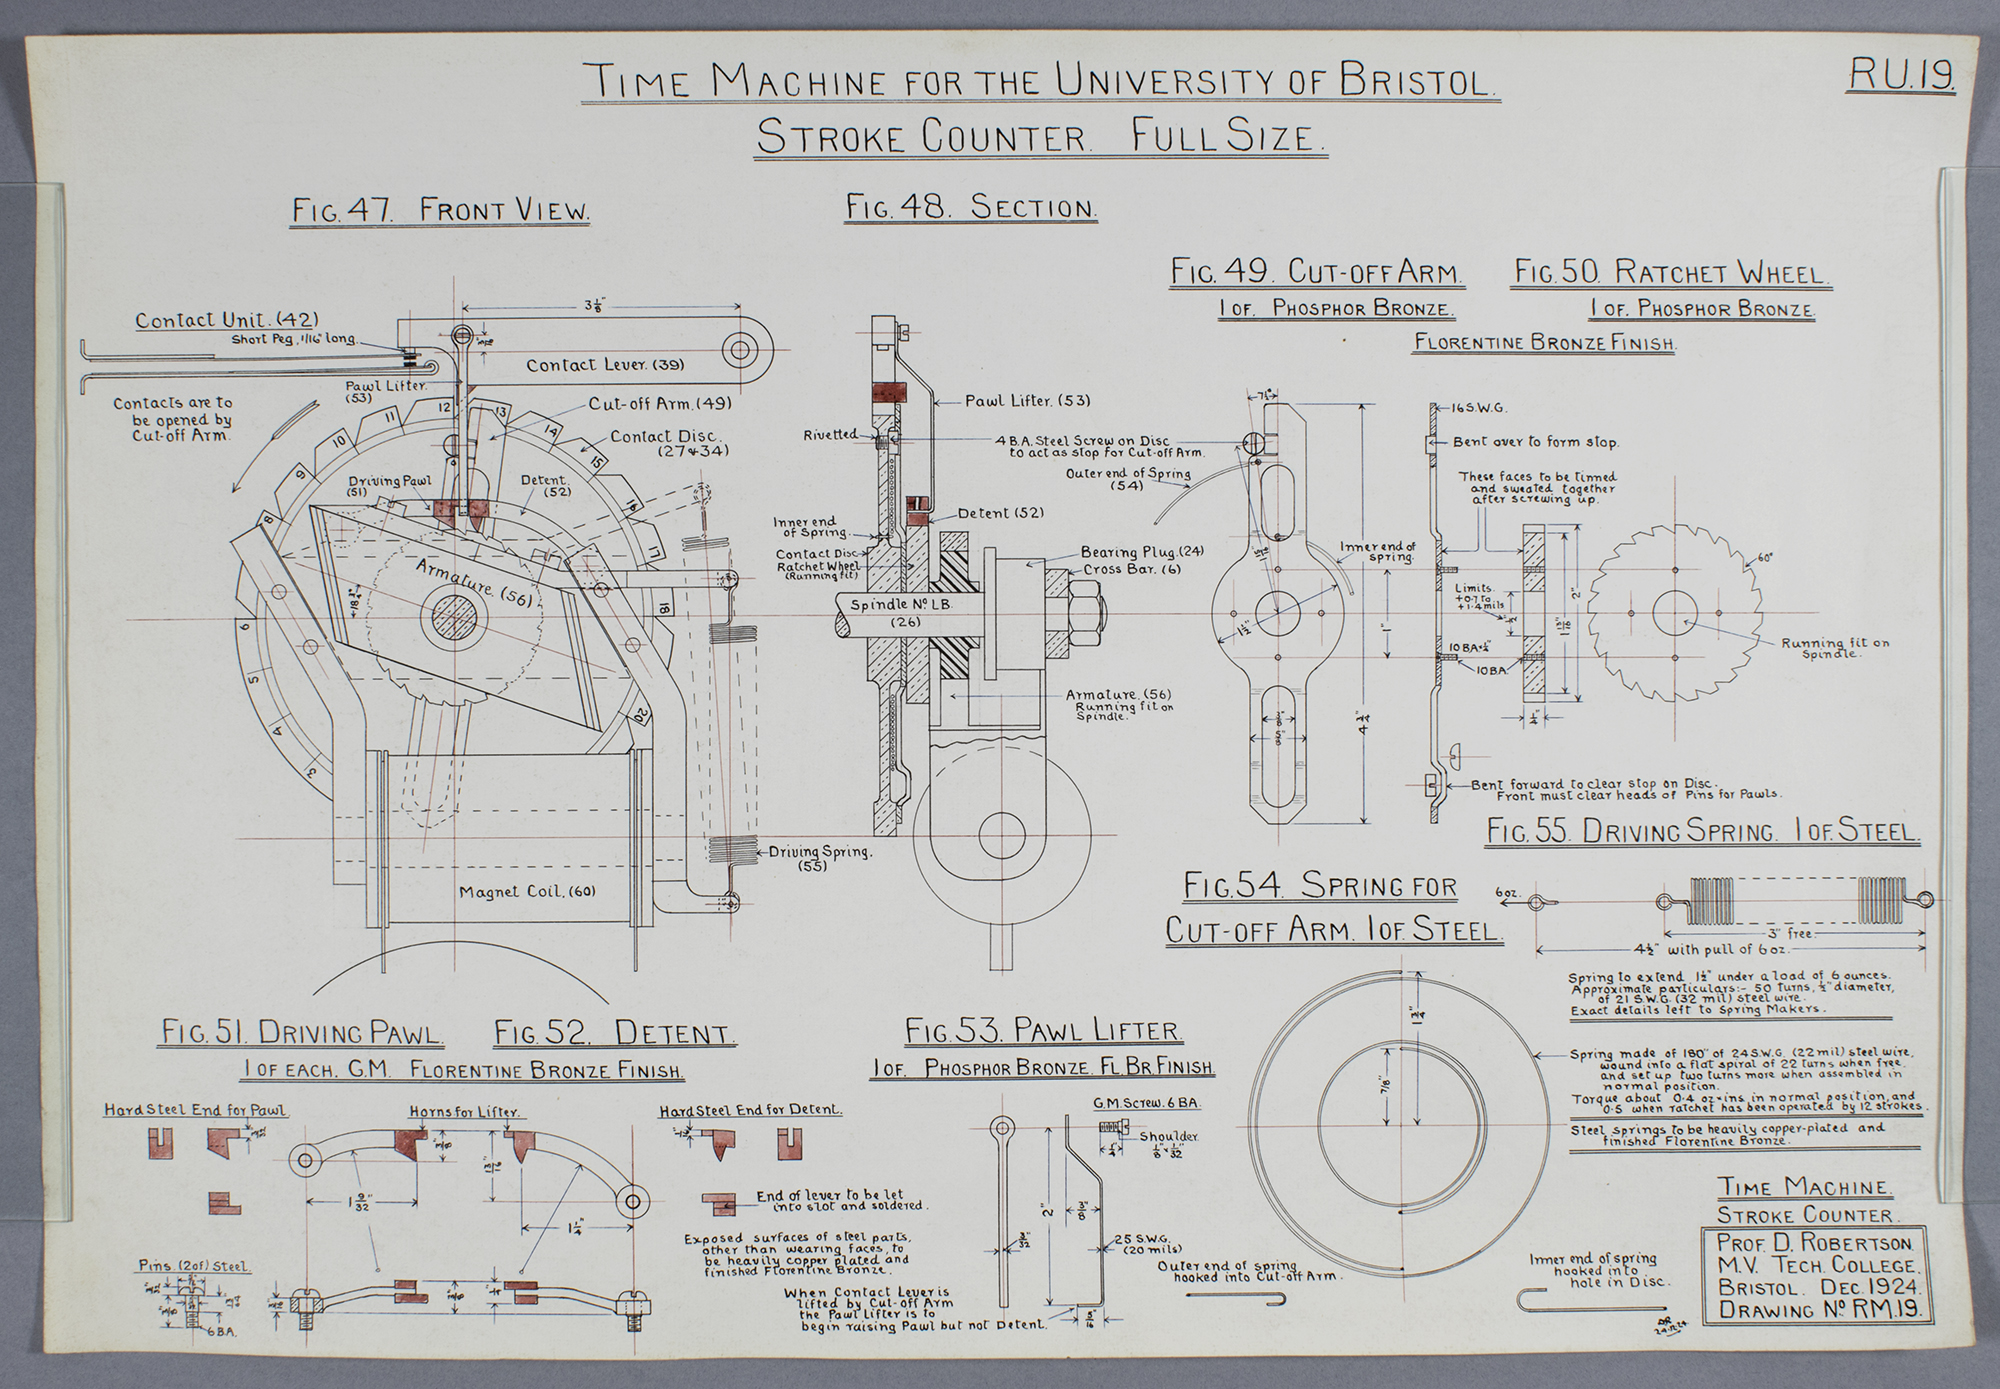Click the 'Stroke Counter. Full Size.' heading

[1040, 136]
